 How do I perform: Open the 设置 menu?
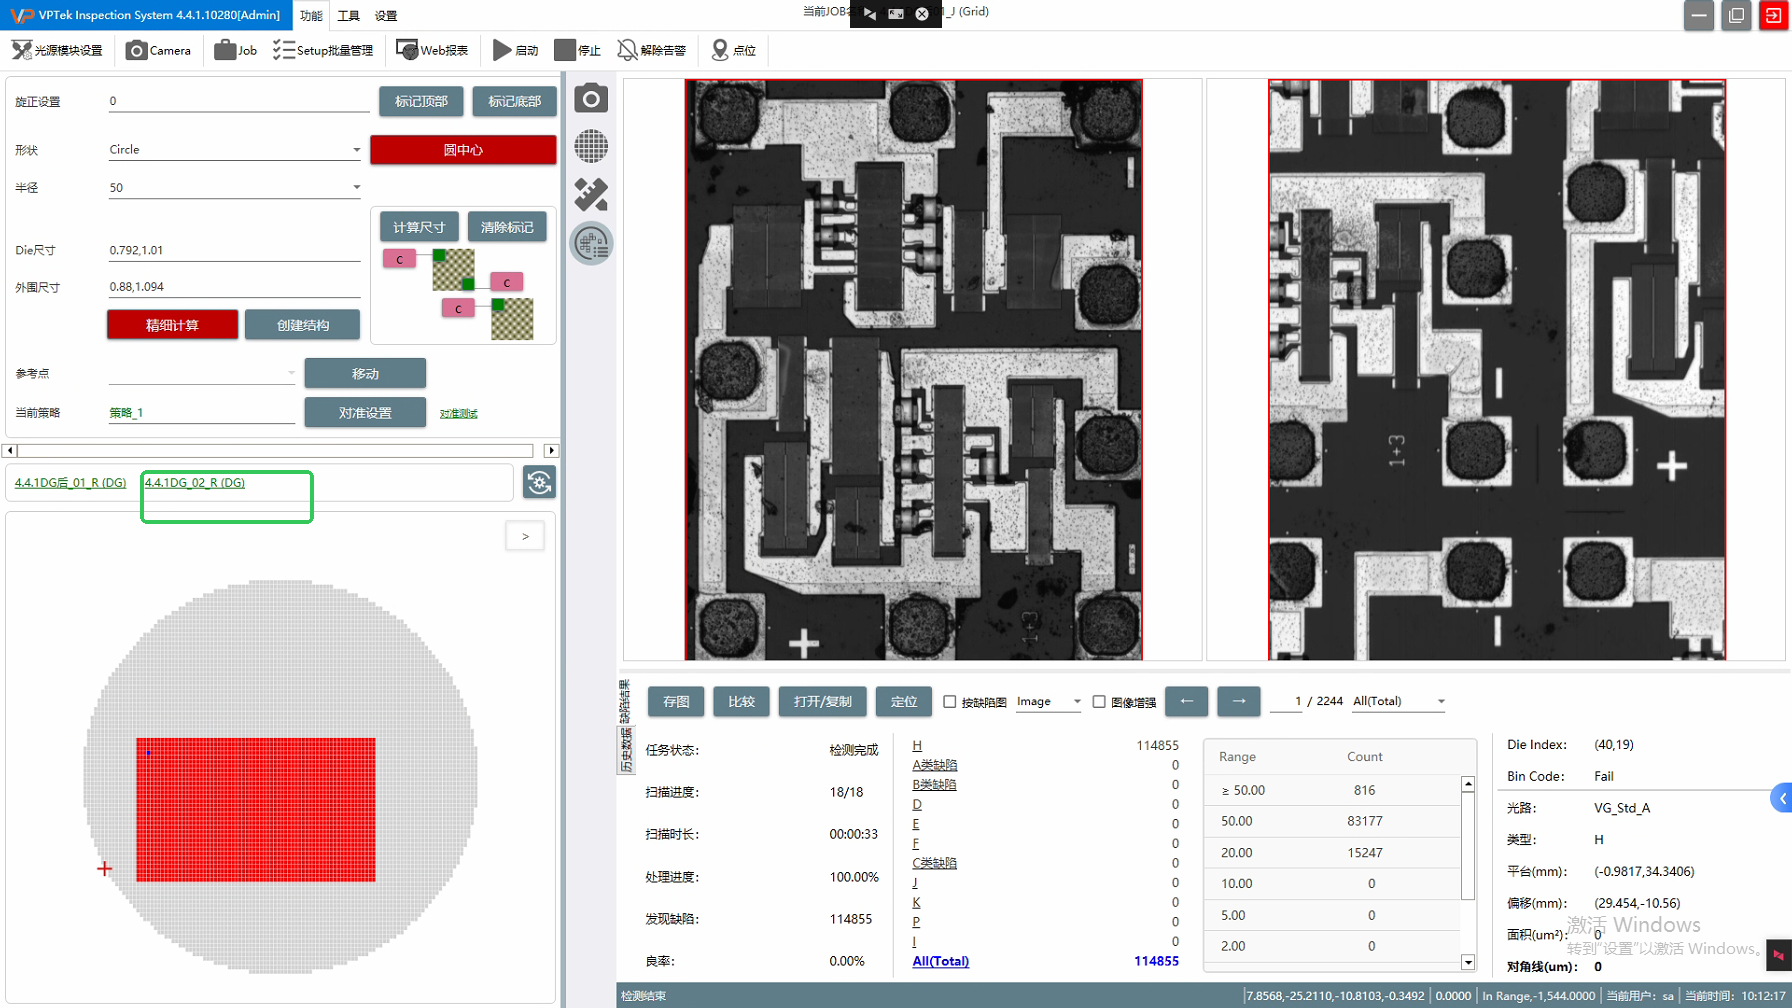pyautogui.click(x=386, y=16)
